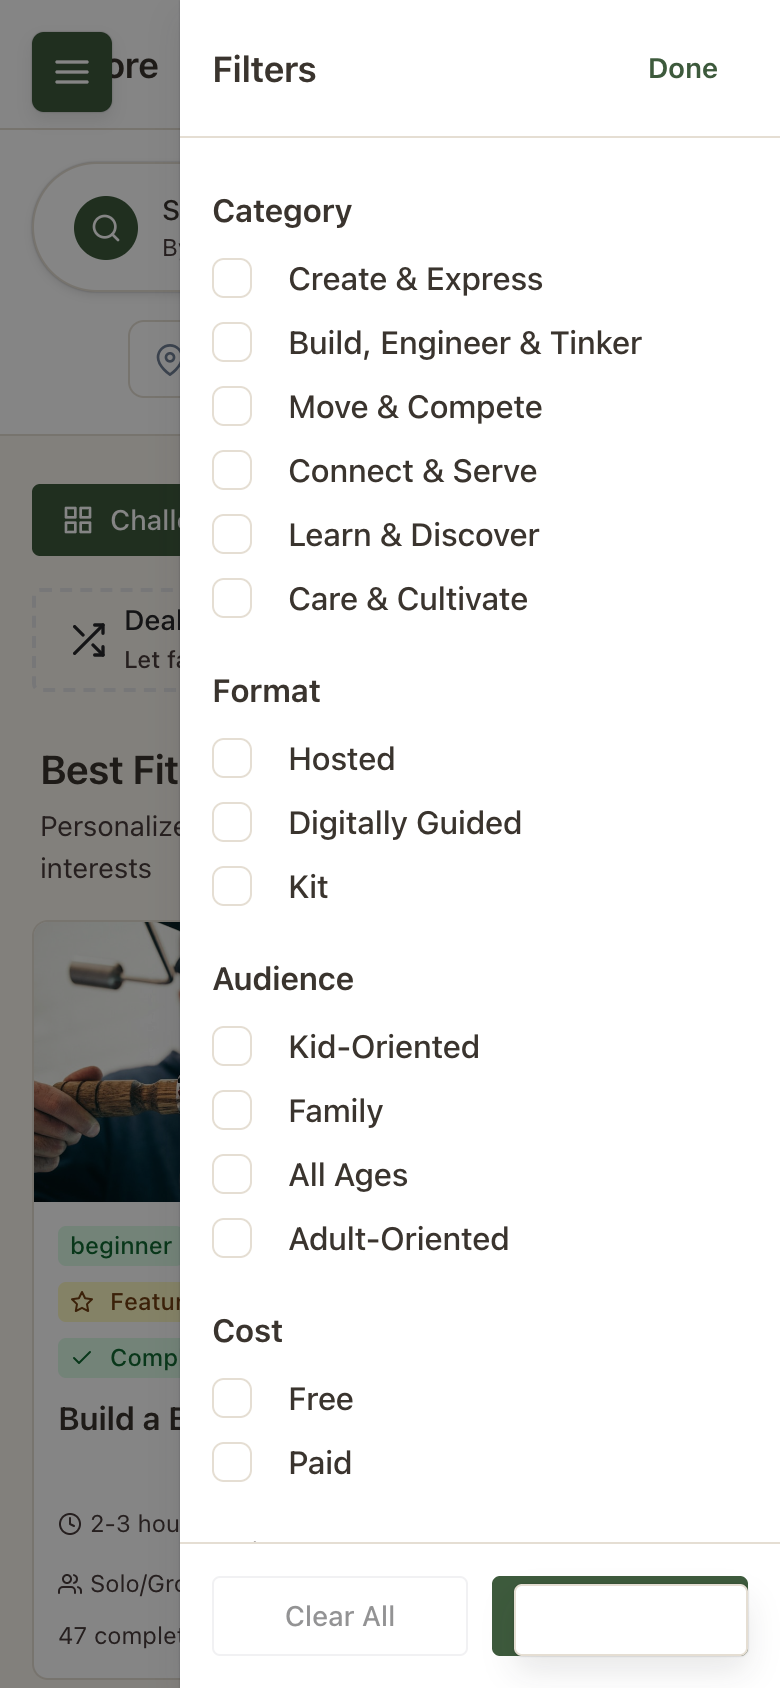
Task: Select the location pin icon
Action: coord(170,359)
